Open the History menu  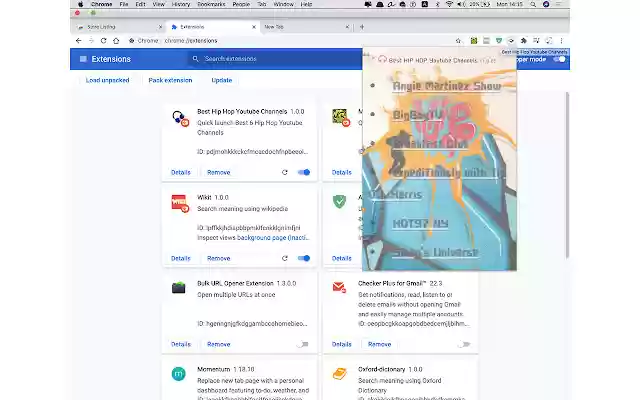[x=181, y=4]
